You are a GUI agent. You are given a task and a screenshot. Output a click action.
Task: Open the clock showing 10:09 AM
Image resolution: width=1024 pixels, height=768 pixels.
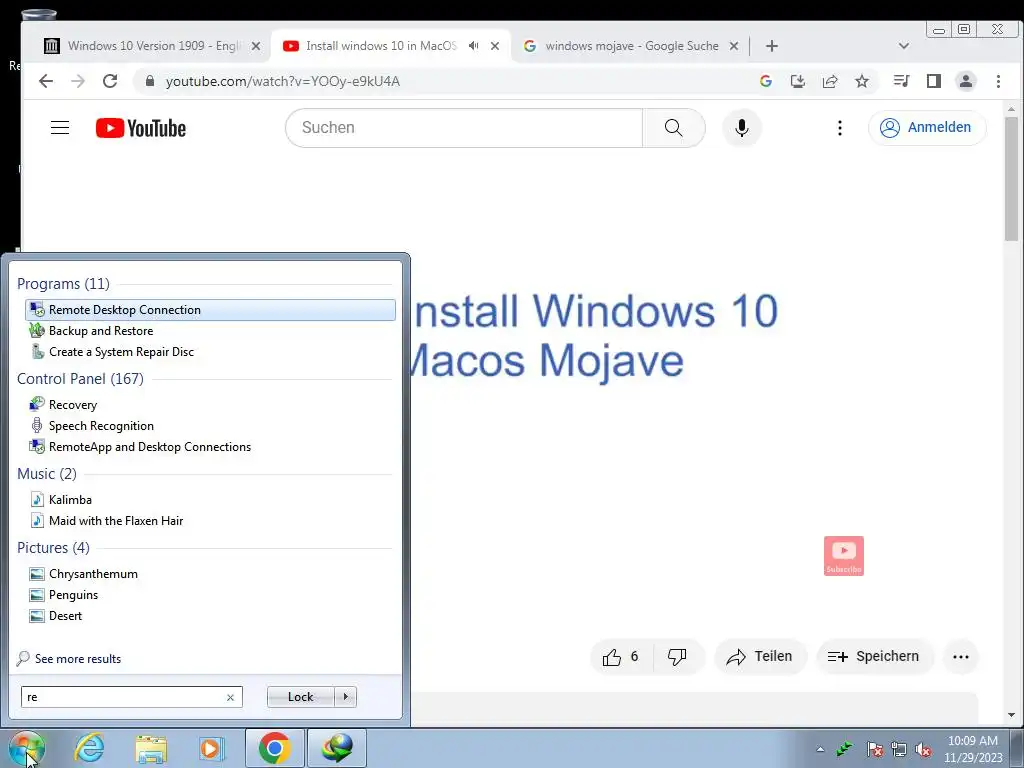(x=972, y=749)
